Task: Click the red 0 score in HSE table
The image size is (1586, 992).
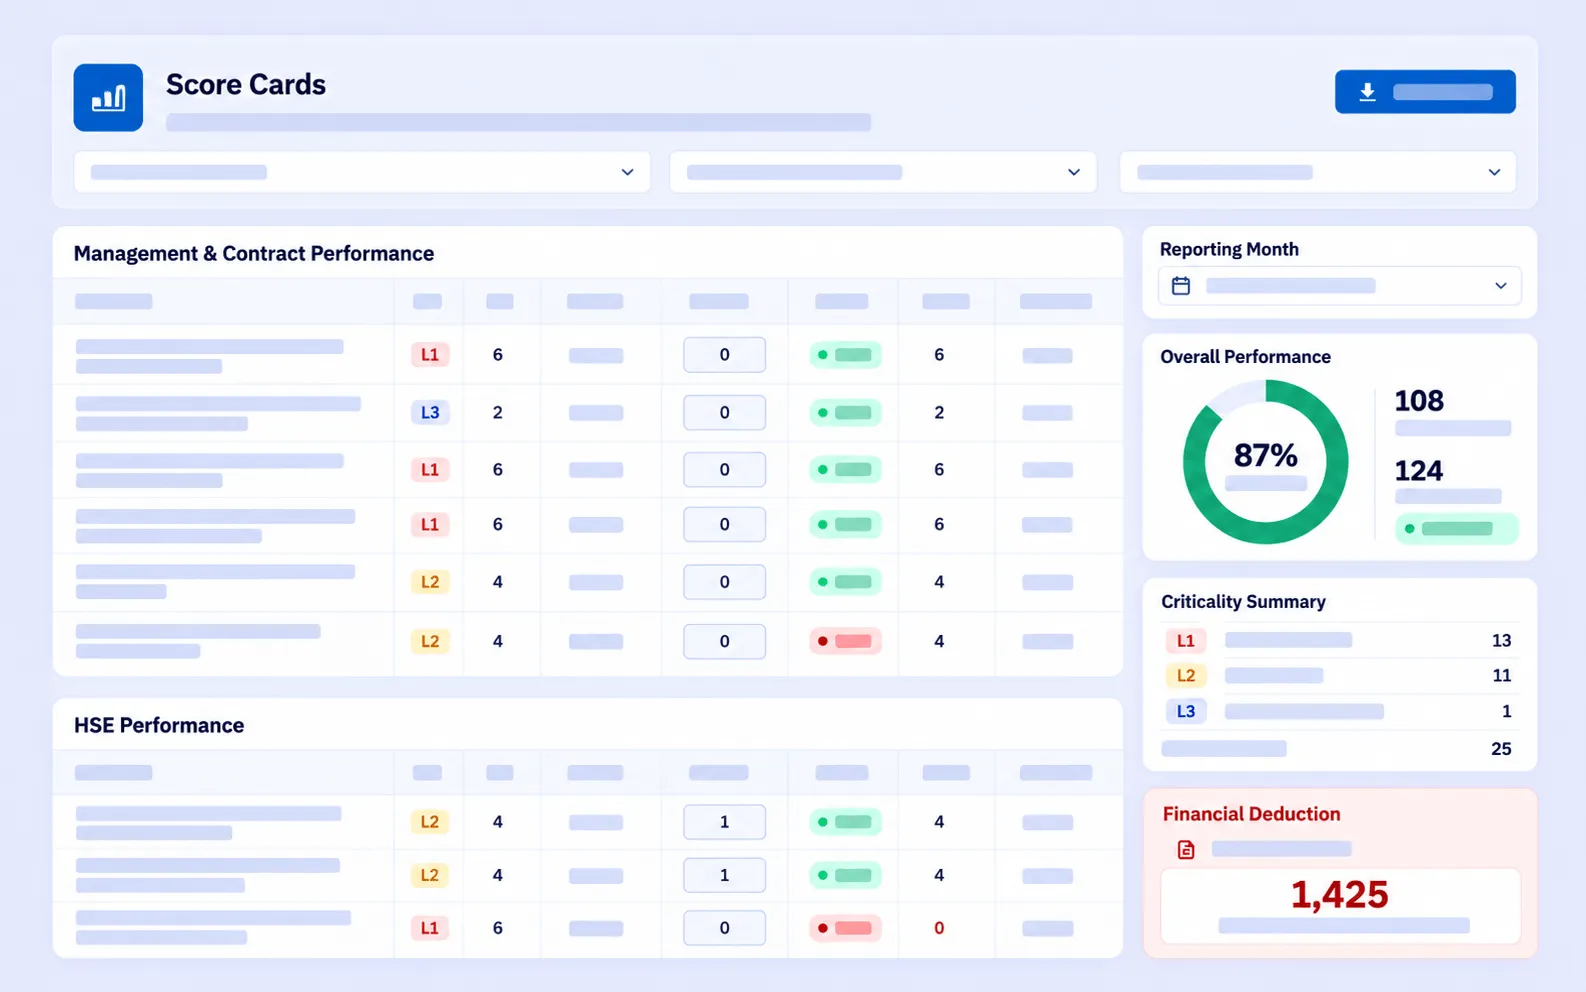Action: coord(939,928)
